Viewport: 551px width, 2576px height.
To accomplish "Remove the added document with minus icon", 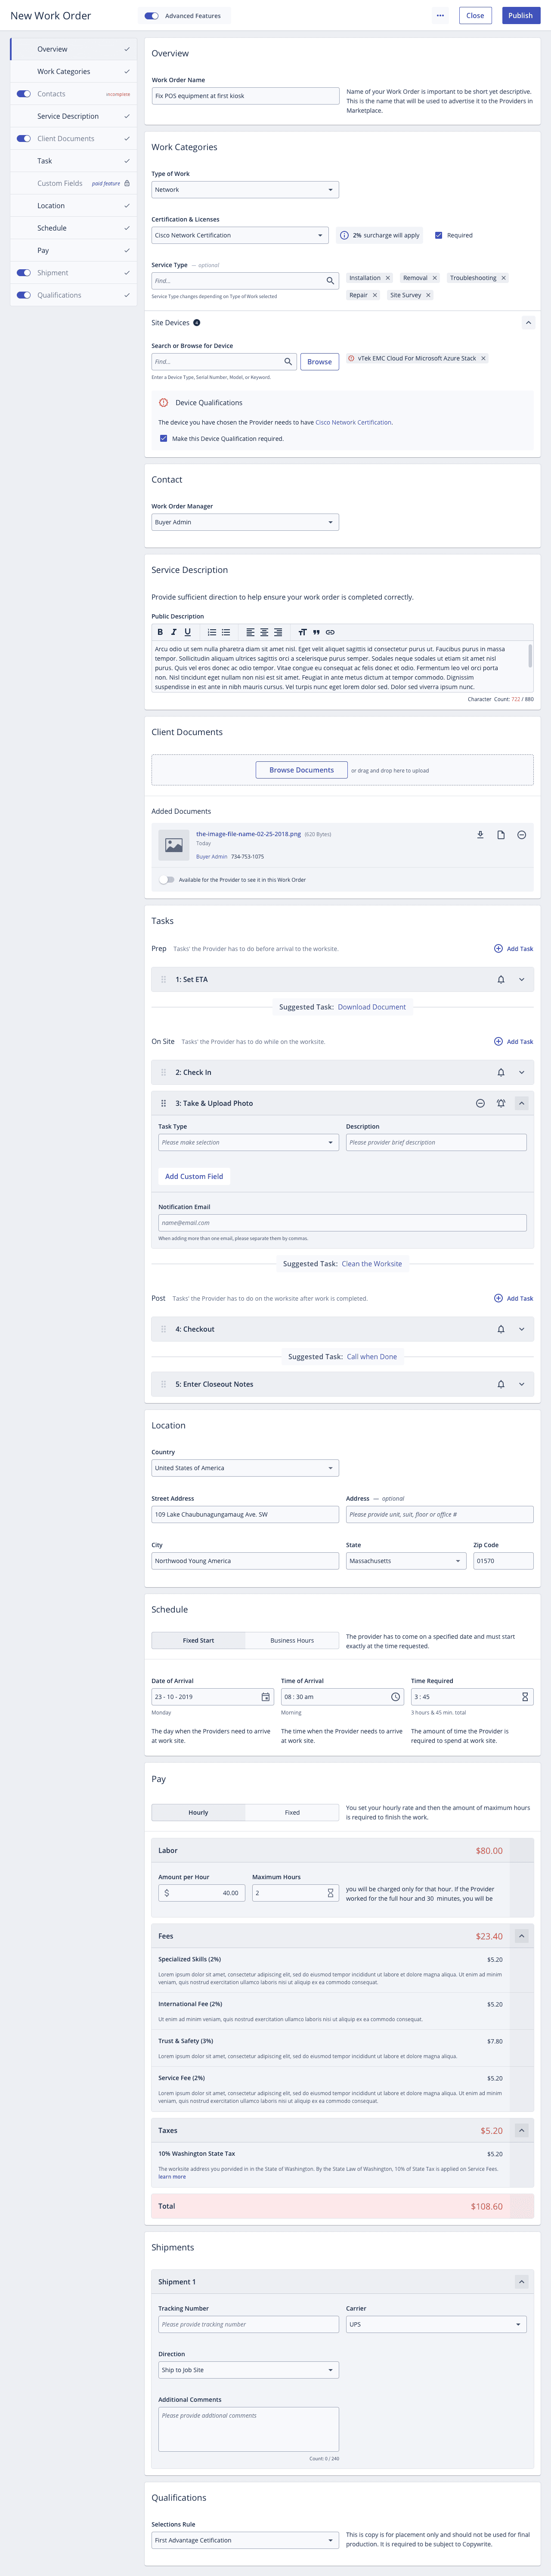I will point(521,834).
